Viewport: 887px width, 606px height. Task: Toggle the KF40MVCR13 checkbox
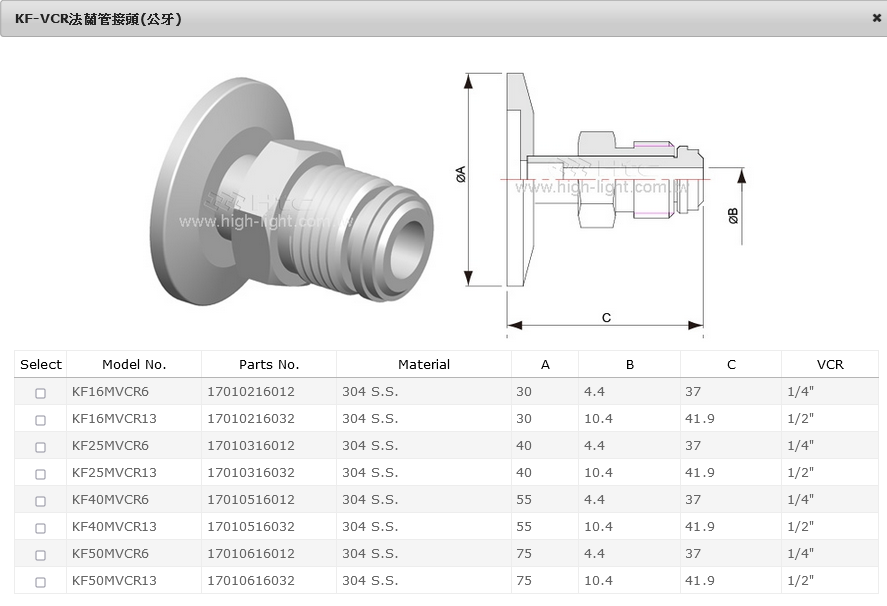pos(40,528)
